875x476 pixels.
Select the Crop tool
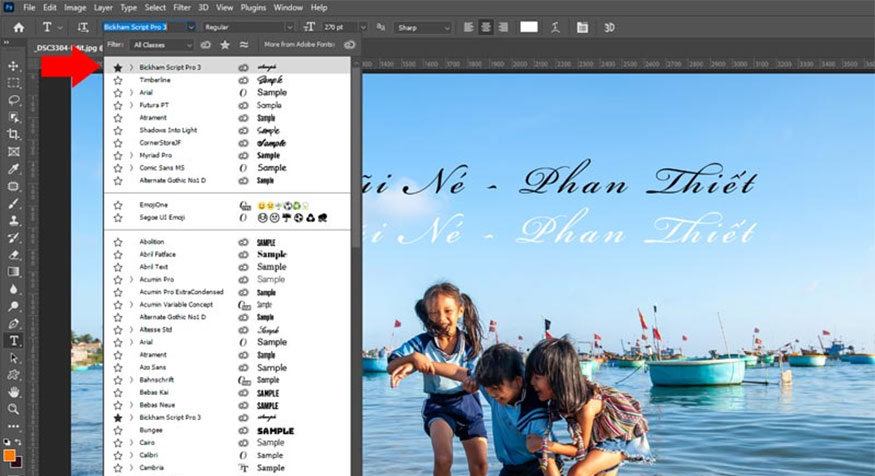pyautogui.click(x=14, y=134)
